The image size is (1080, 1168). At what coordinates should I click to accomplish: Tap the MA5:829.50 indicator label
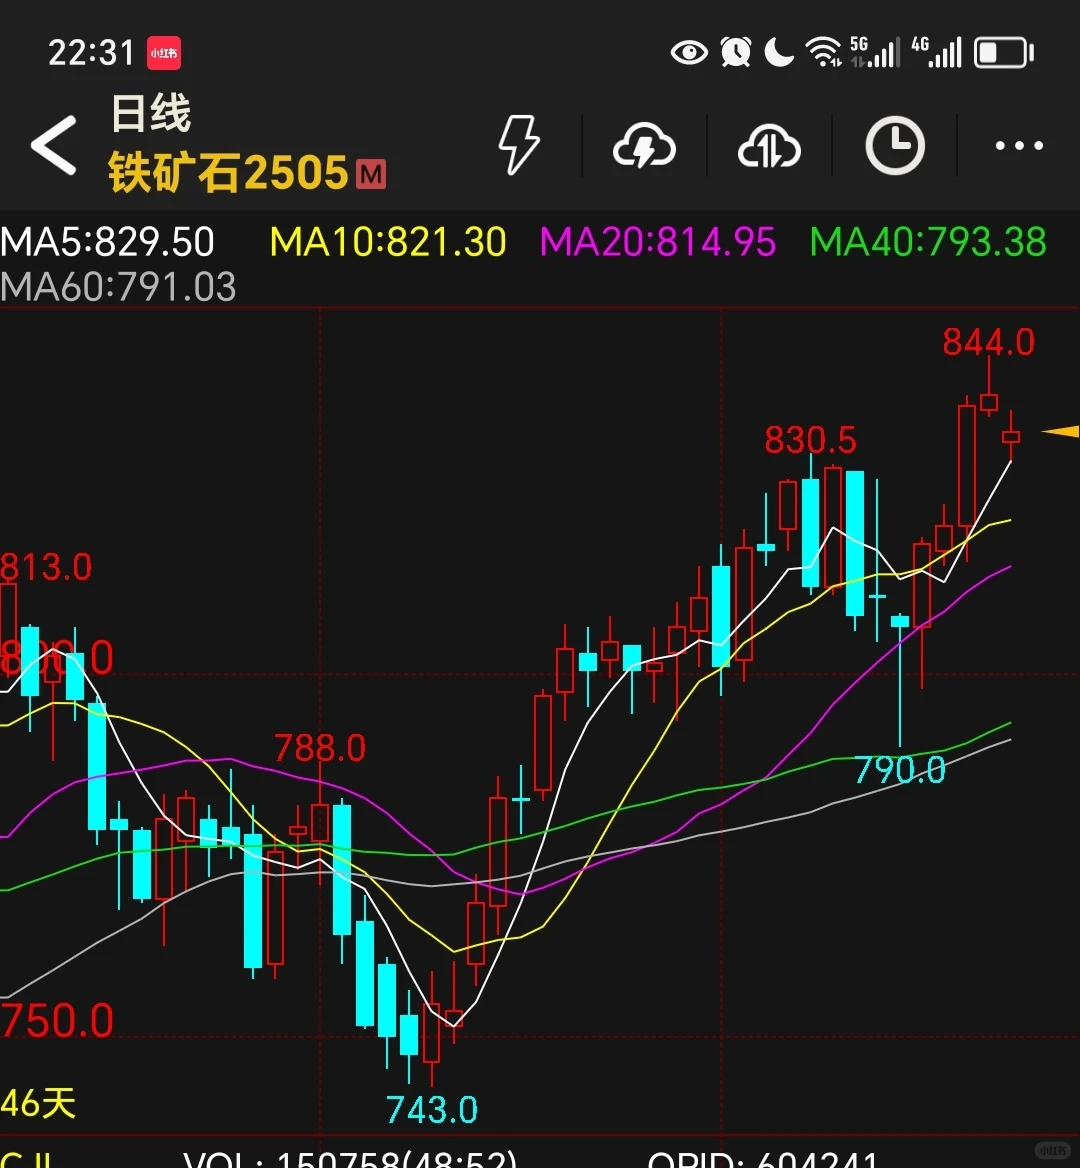click(107, 242)
